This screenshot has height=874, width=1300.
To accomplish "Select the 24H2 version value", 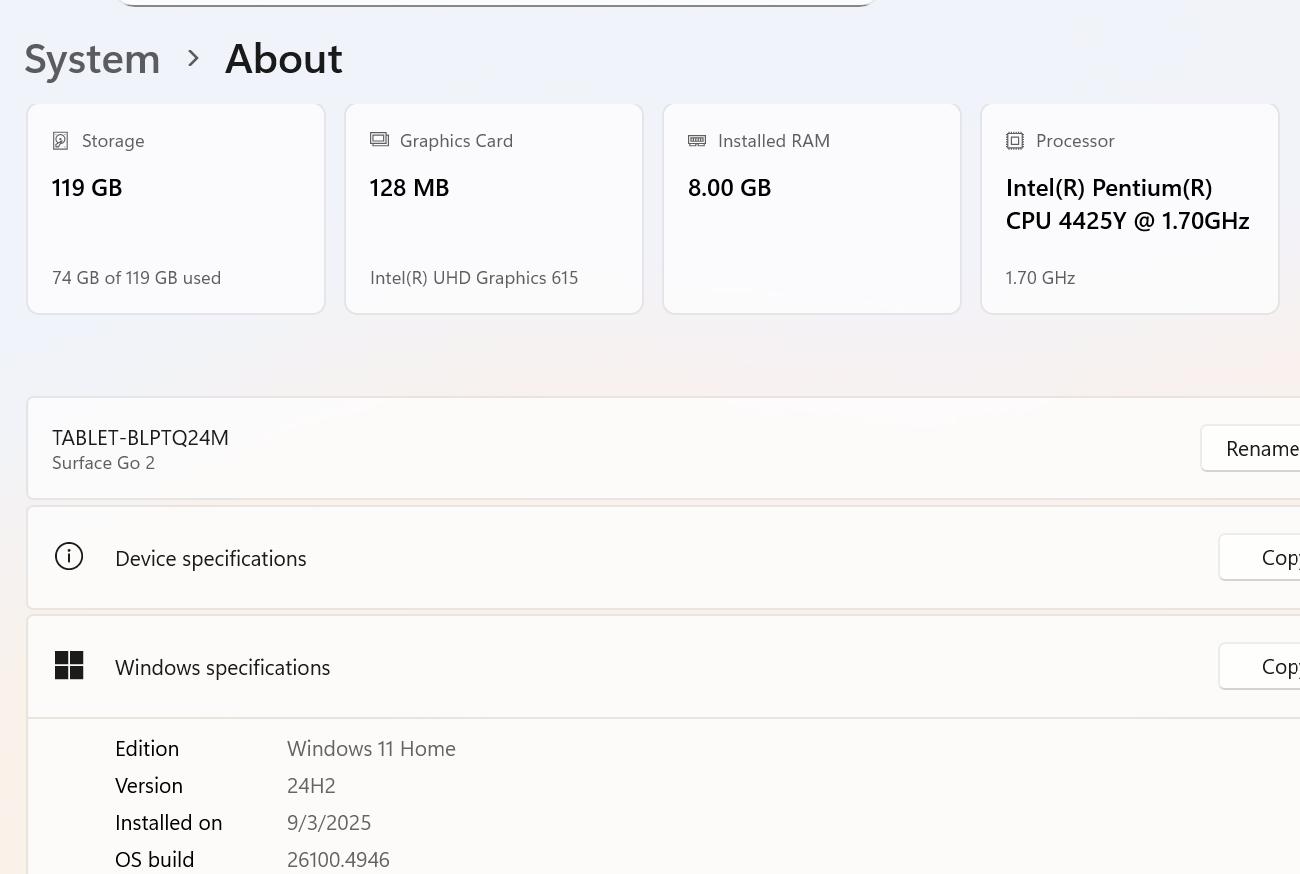I will point(311,786).
